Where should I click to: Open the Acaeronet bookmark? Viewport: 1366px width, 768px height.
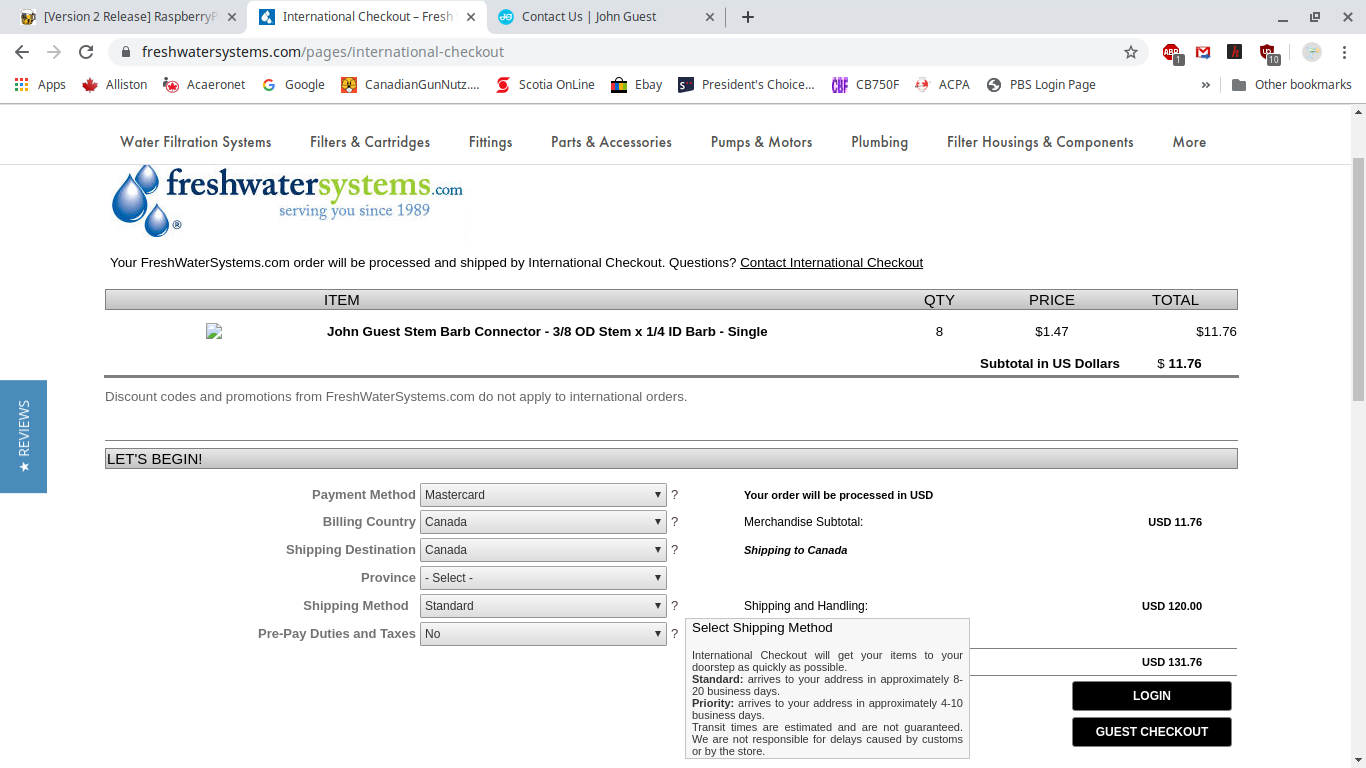coord(204,85)
